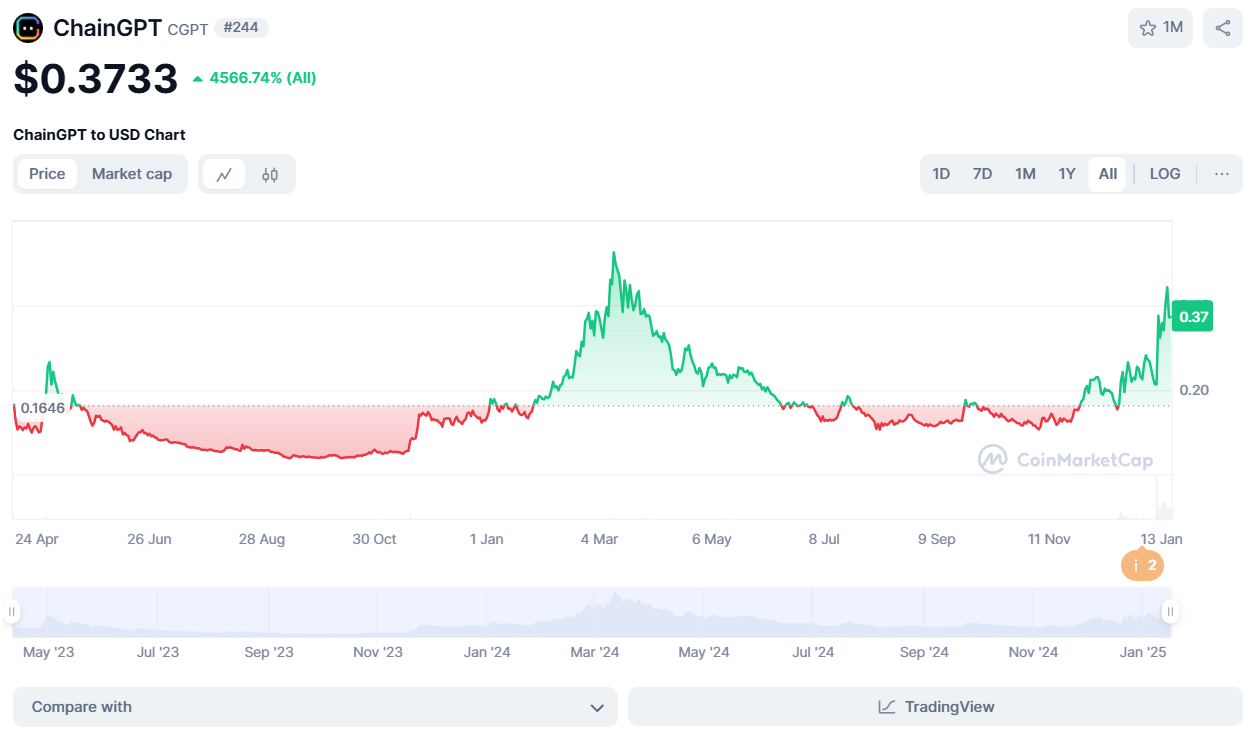Image resolution: width=1259 pixels, height=740 pixels.
Task: Click the ChainGPT logo icon
Action: pyautogui.click(x=28, y=28)
